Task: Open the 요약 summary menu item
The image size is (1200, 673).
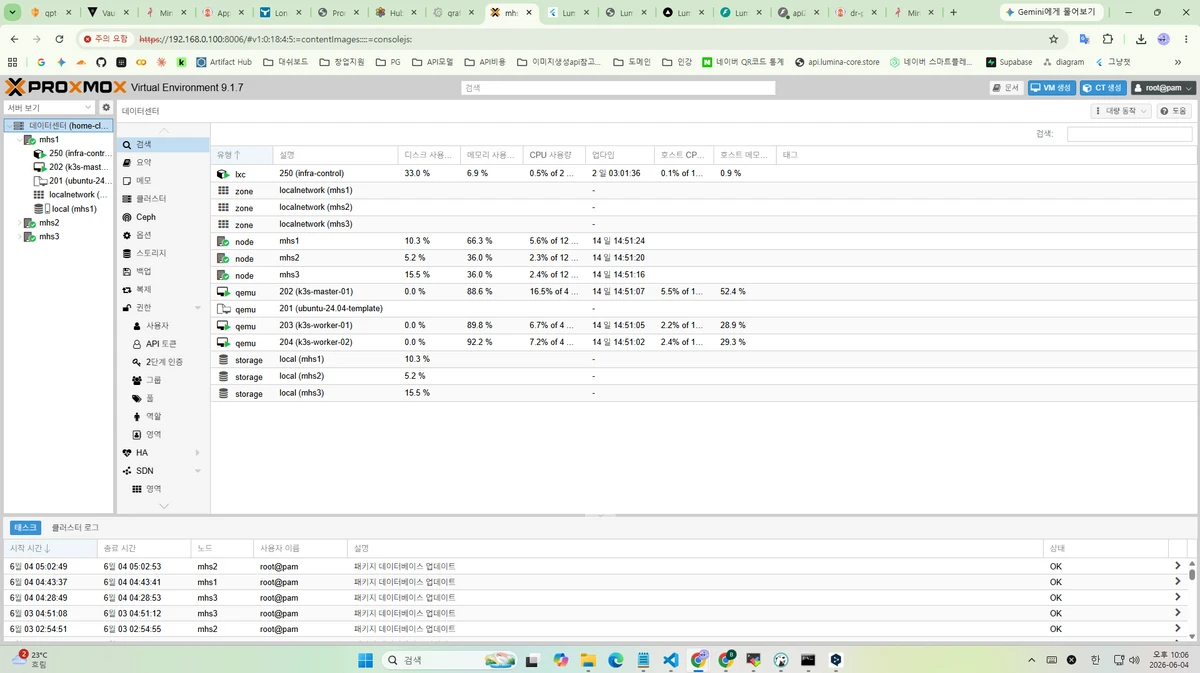Action: pyautogui.click(x=163, y=162)
